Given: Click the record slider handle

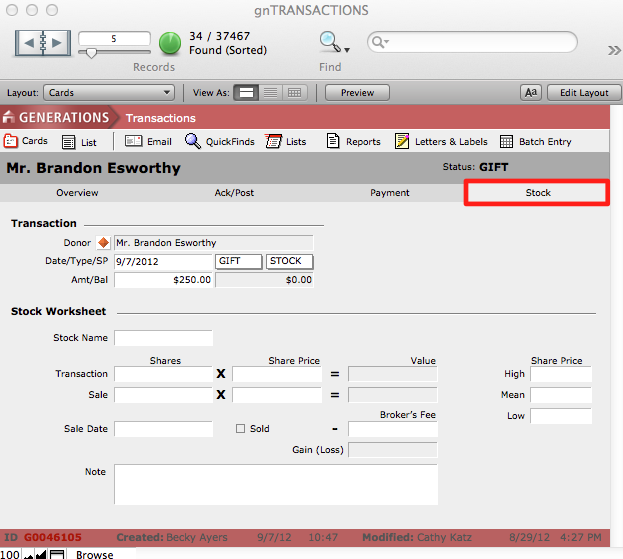Looking at the screenshot, I should pyautogui.click(x=91, y=55).
